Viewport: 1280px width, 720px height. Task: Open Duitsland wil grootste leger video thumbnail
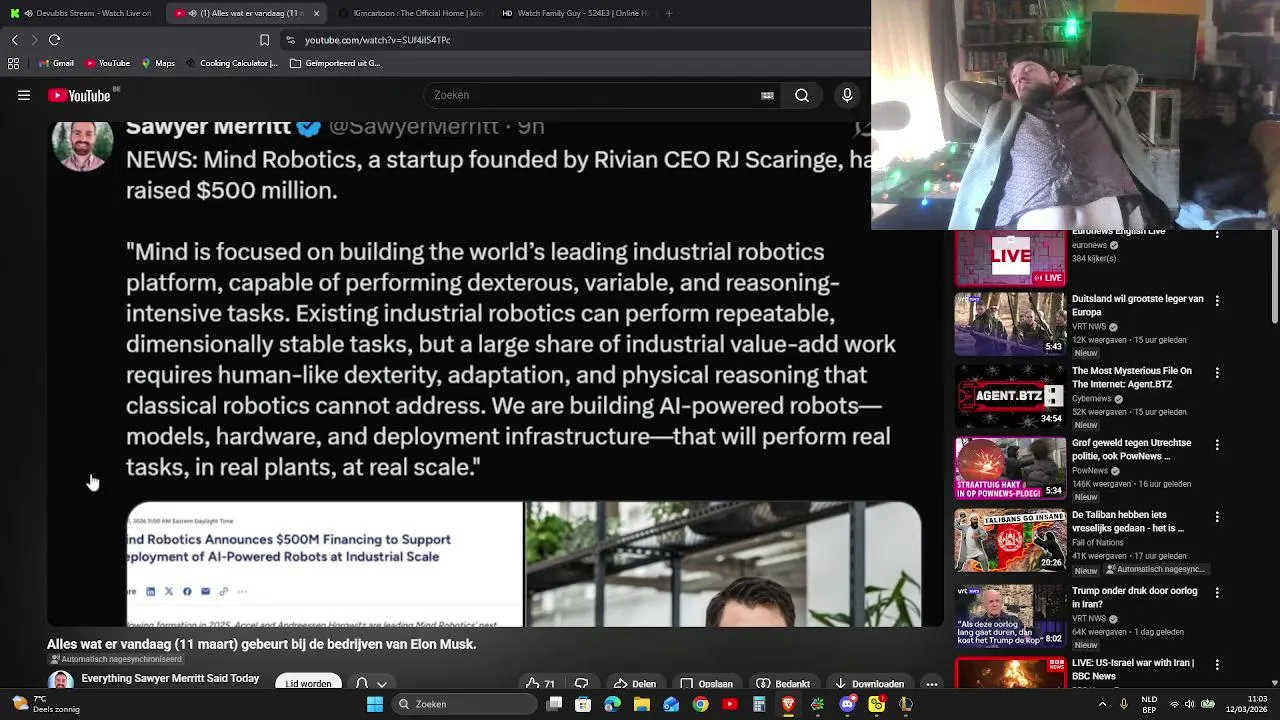[1010, 324]
